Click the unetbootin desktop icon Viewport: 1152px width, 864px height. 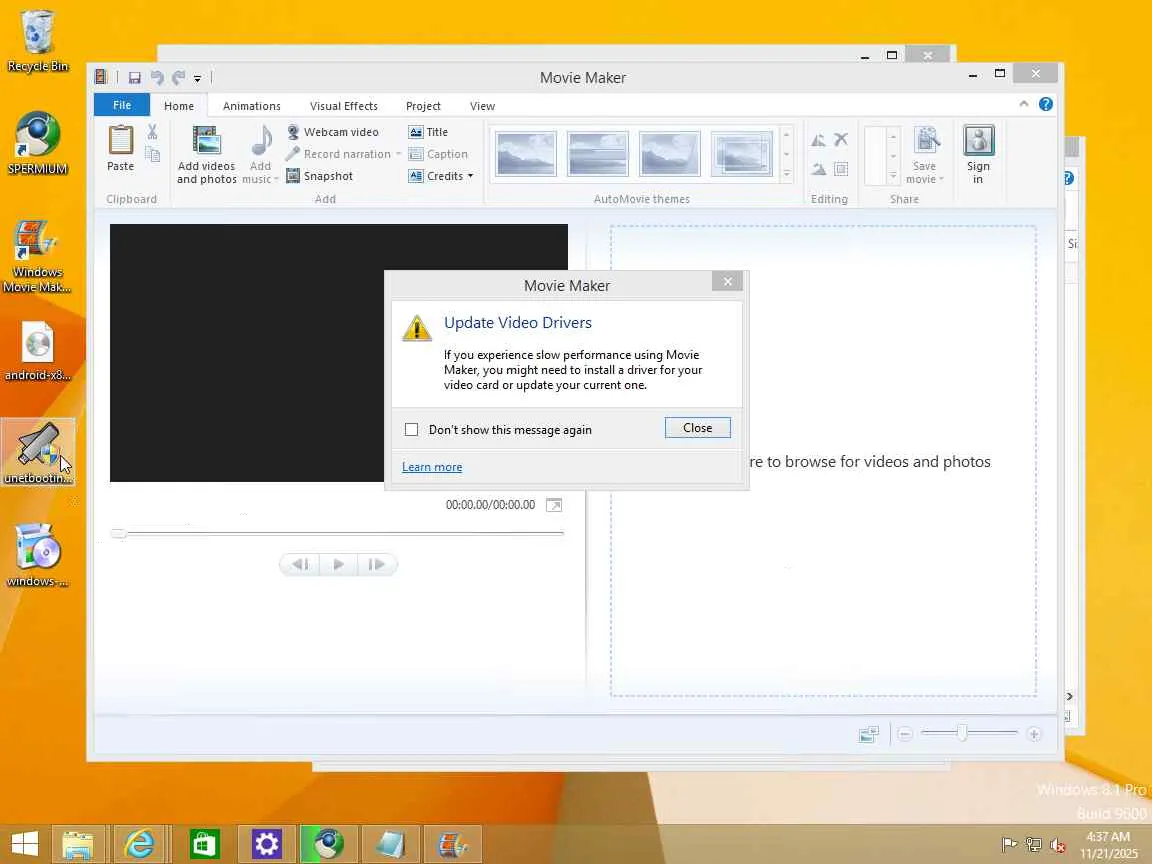[x=38, y=453]
